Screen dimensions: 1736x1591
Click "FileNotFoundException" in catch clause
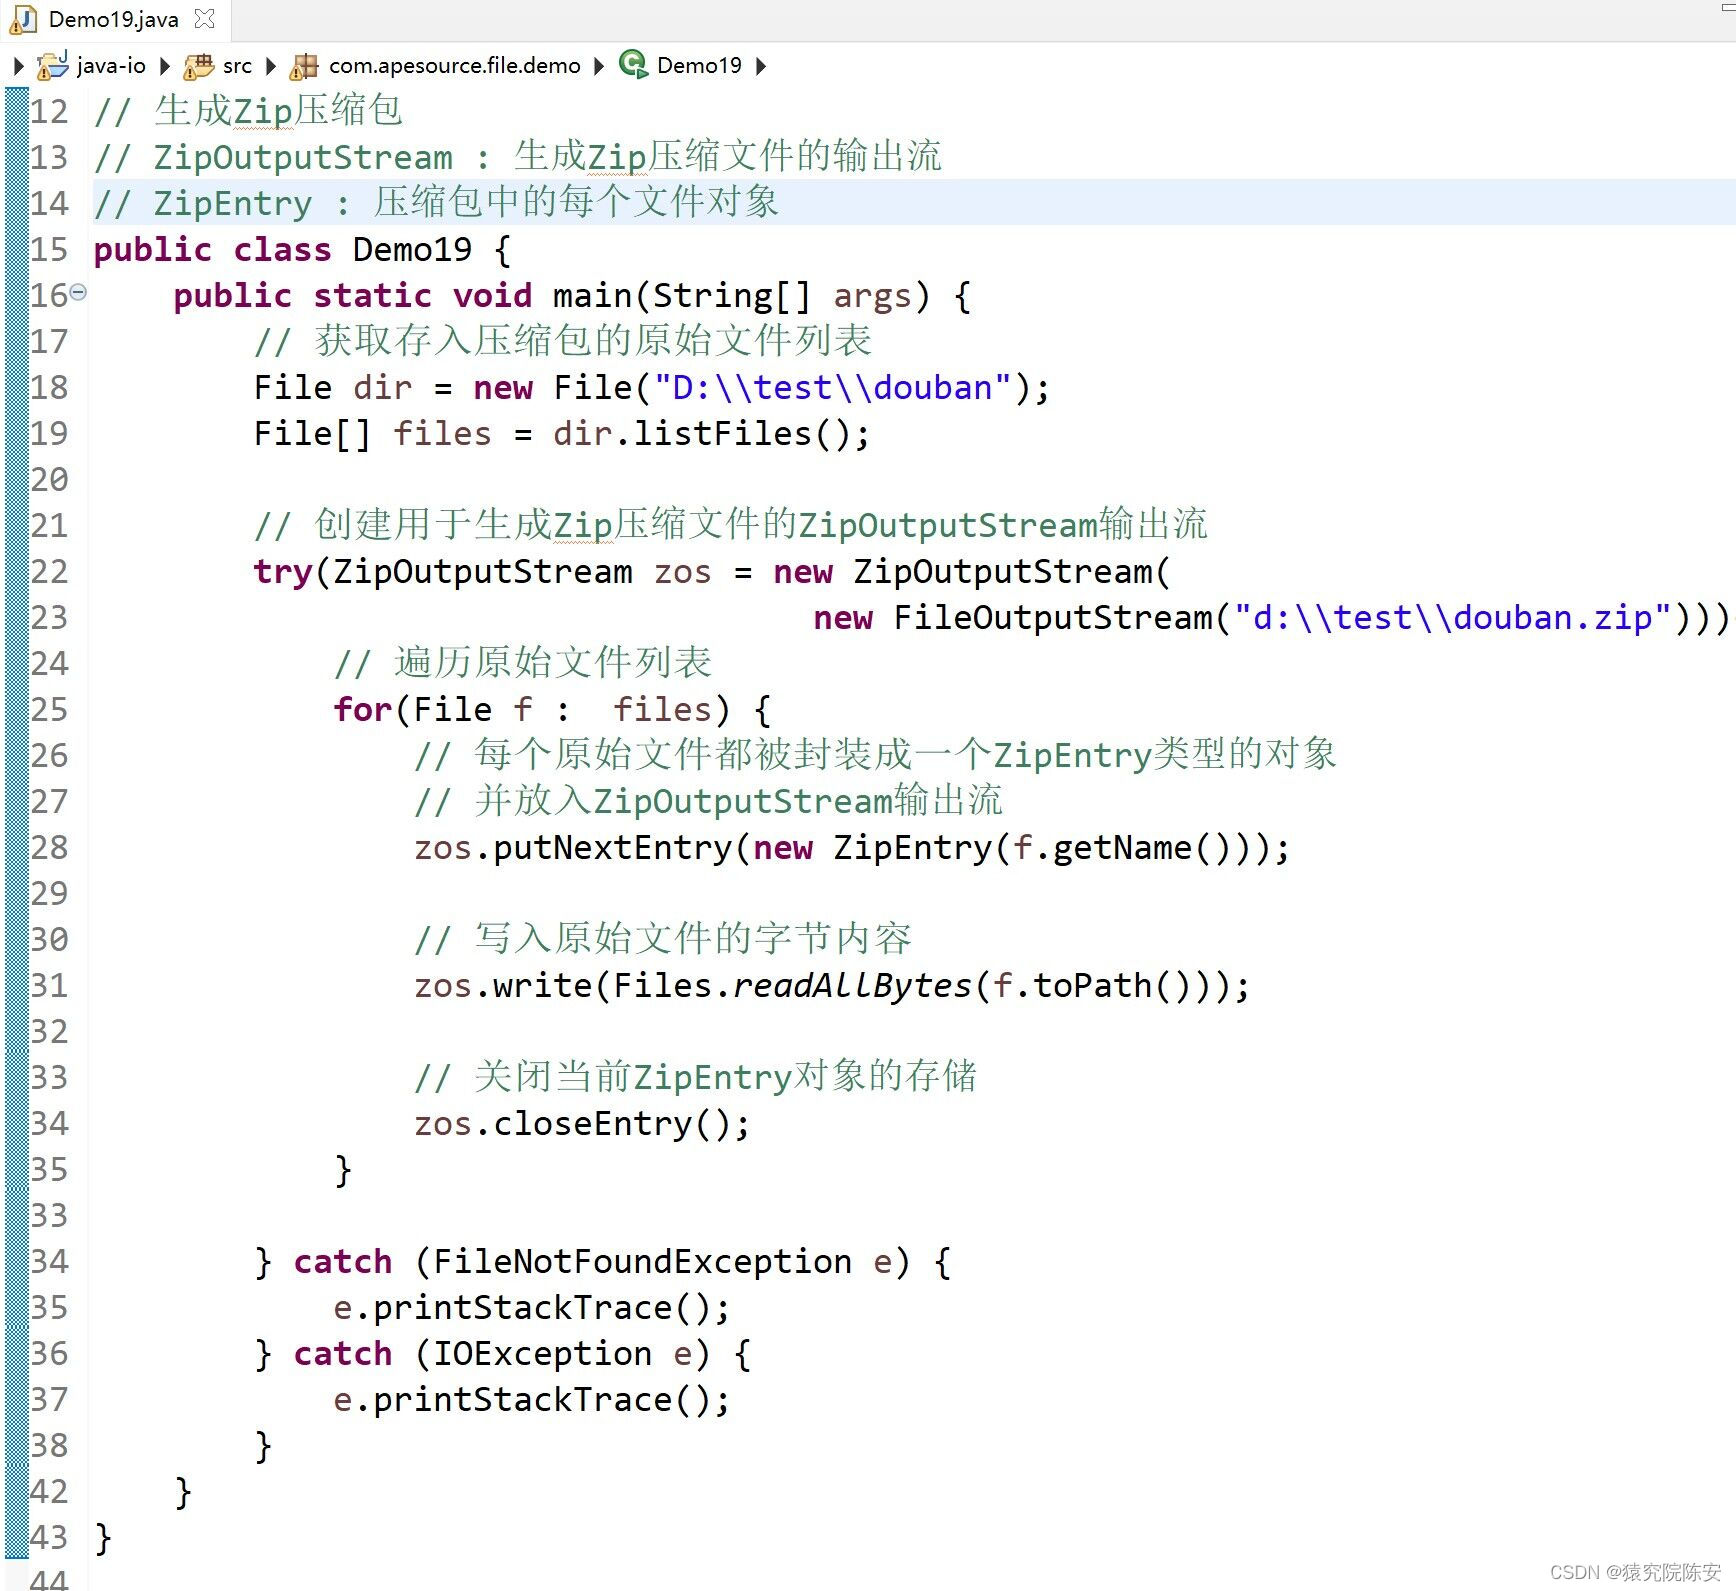(642, 1261)
